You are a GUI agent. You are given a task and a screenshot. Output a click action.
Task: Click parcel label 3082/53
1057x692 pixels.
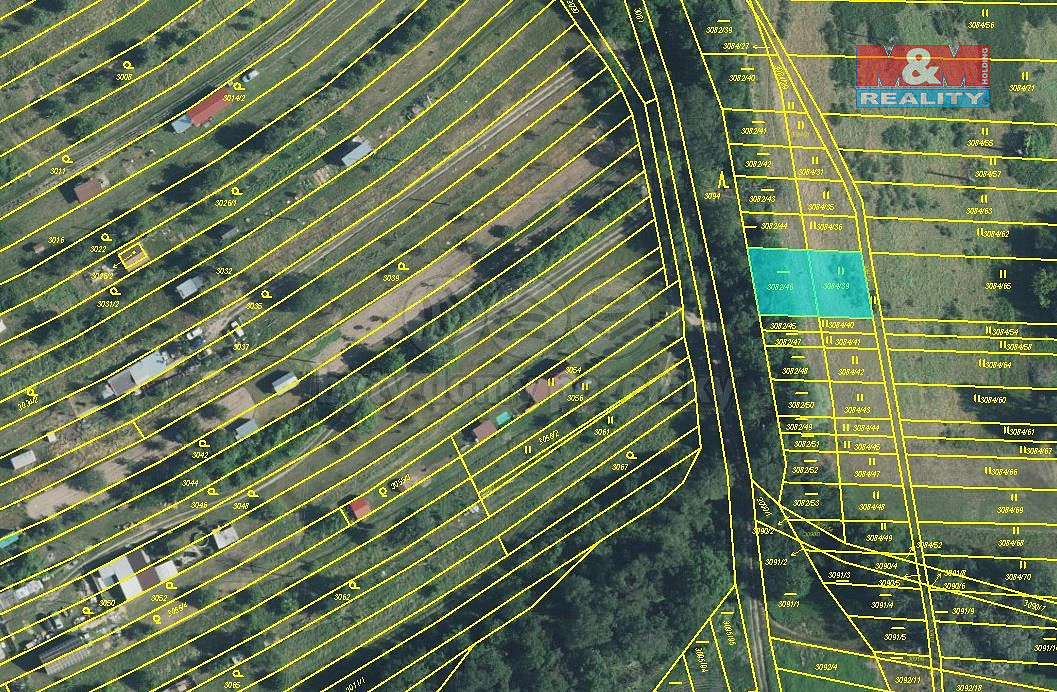pos(806,503)
